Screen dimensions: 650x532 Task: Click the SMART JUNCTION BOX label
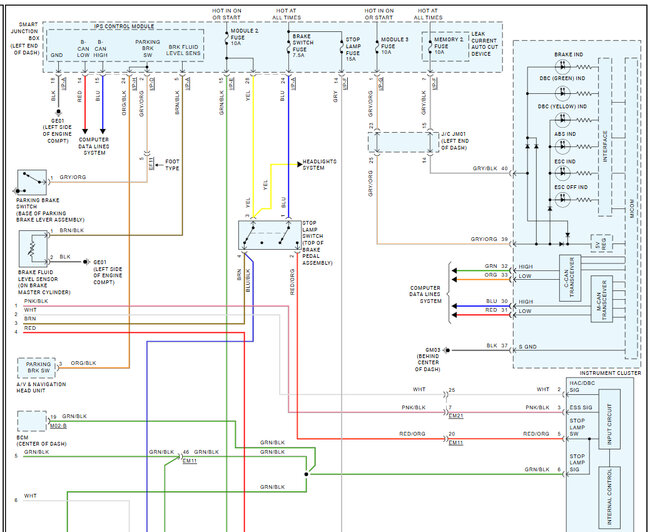[25, 39]
